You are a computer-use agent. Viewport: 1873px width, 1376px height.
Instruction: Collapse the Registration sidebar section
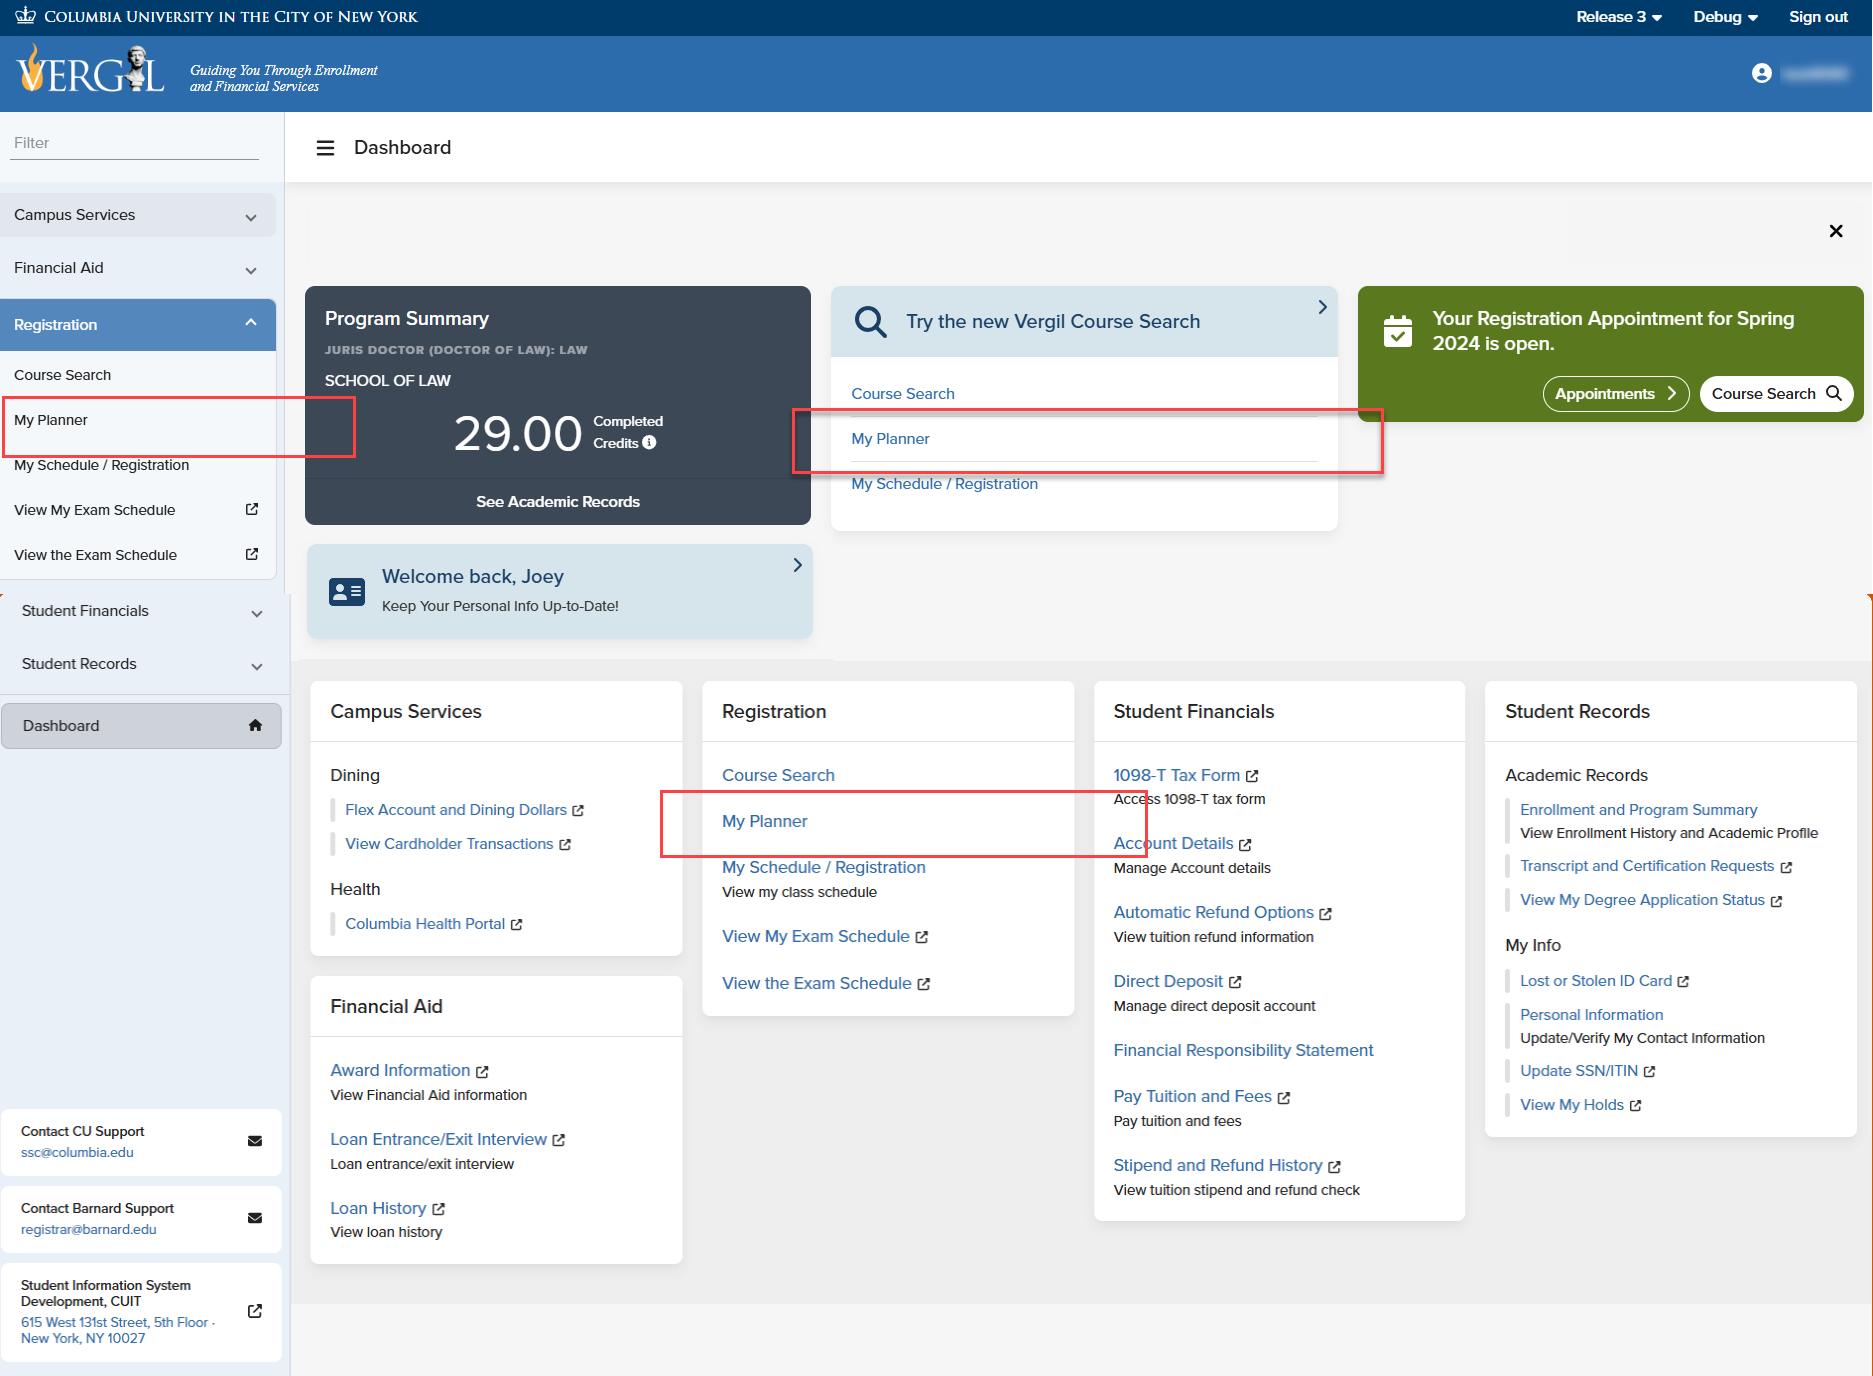click(138, 325)
